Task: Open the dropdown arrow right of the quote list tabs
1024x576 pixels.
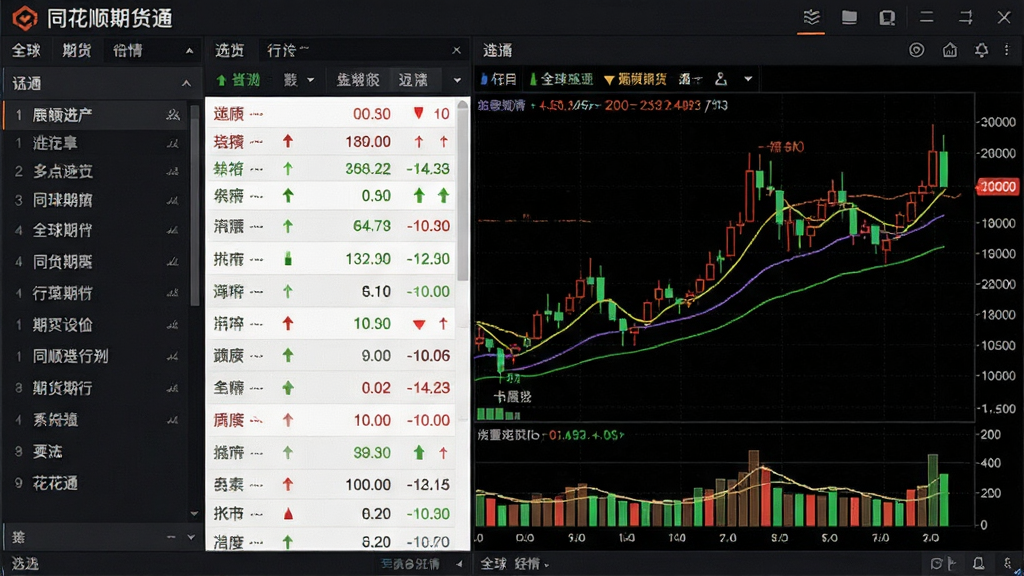Action: pyautogui.click(x=457, y=80)
